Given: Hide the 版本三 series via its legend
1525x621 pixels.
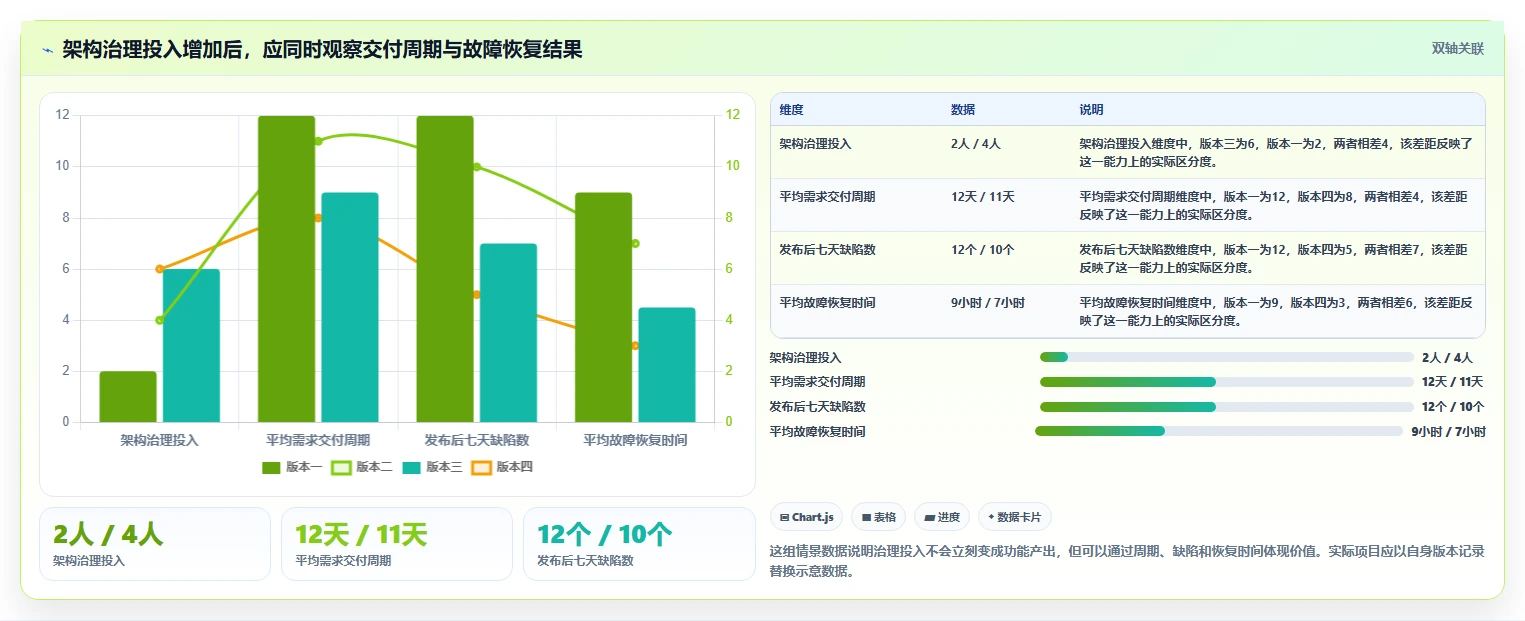Looking at the screenshot, I should [432, 467].
